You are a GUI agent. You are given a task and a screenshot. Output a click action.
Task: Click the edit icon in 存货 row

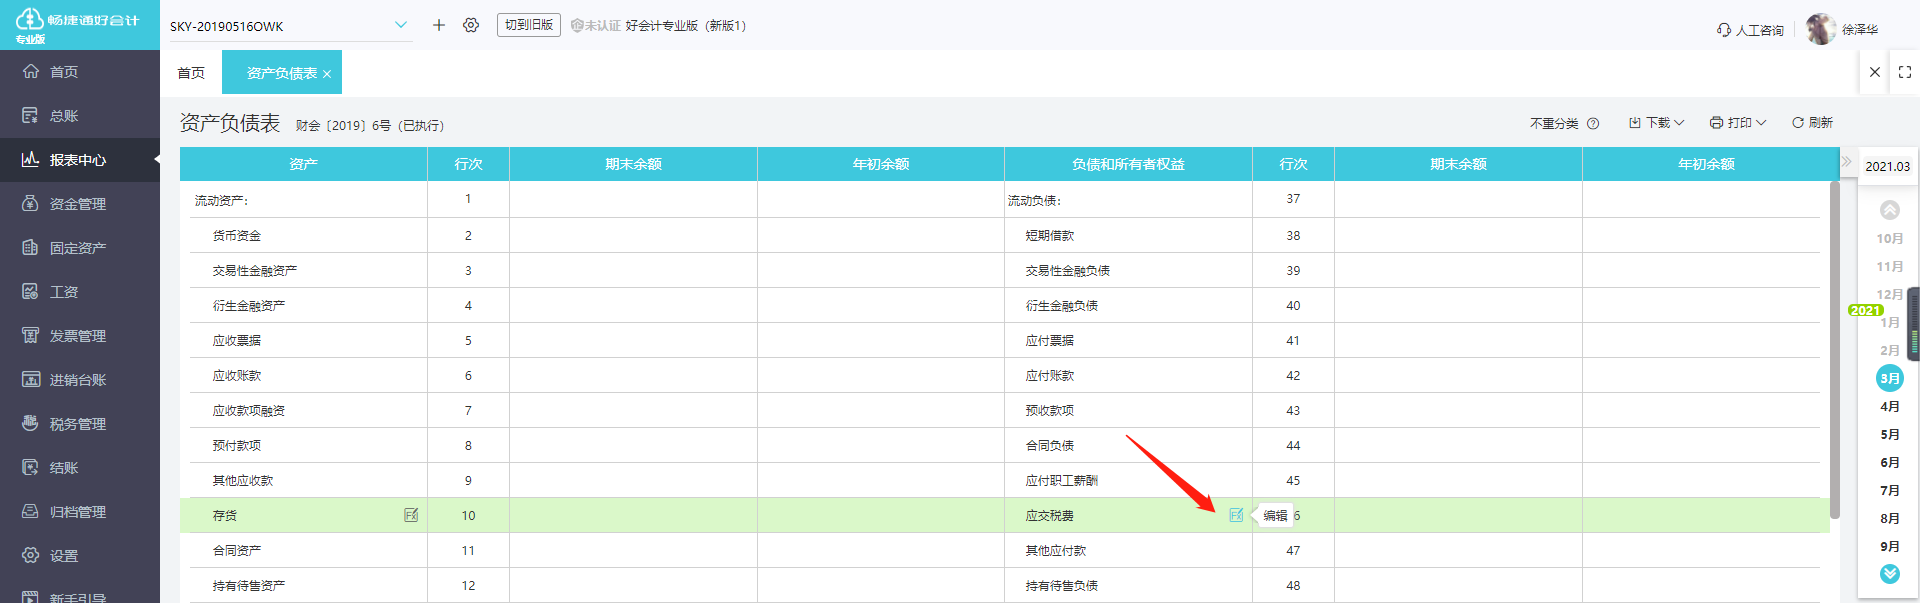tap(411, 515)
